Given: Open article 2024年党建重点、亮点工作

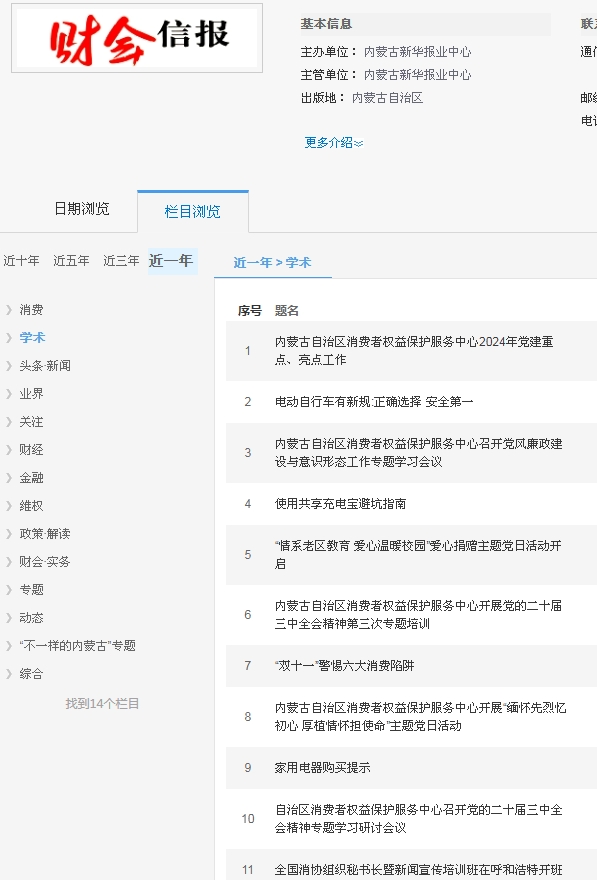Looking at the screenshot, I should 414,351.
